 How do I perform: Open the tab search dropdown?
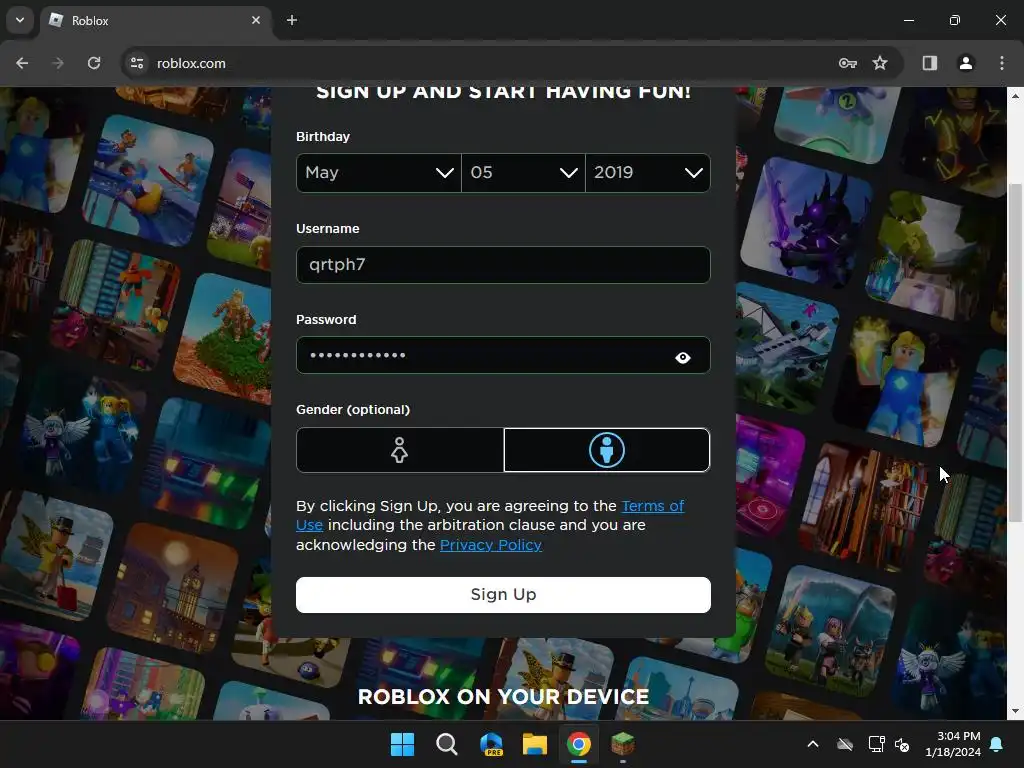click(x=20, y=20)
